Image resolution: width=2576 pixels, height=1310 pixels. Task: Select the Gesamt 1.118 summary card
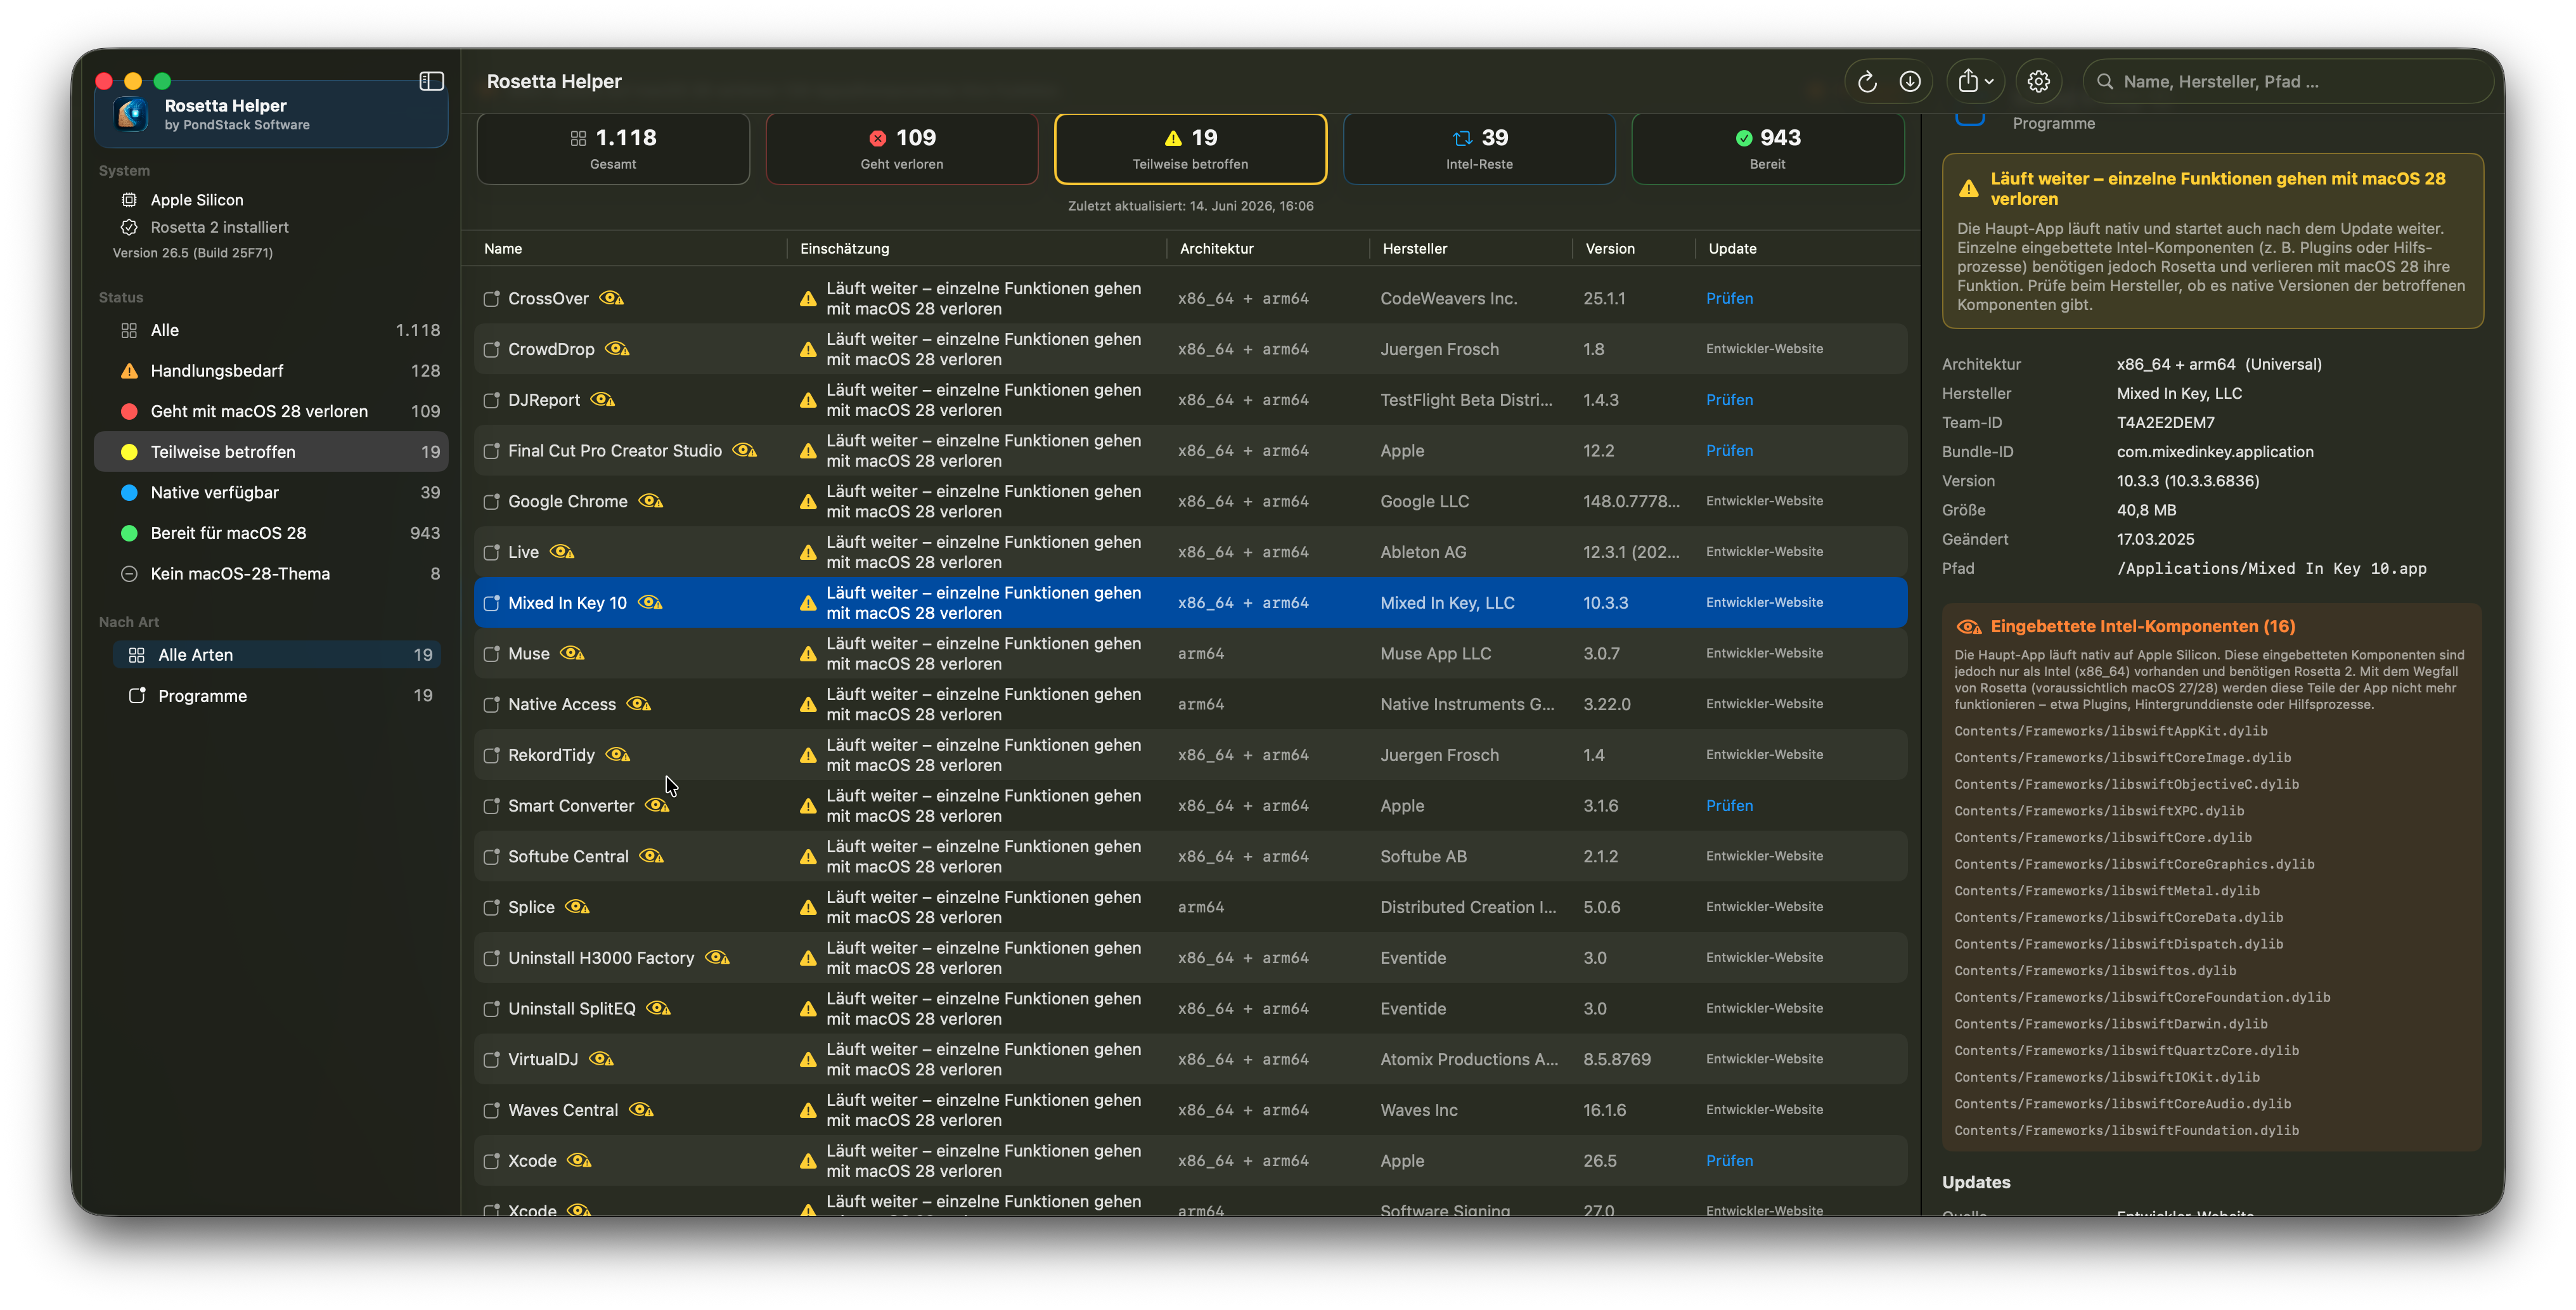(613, 149)
